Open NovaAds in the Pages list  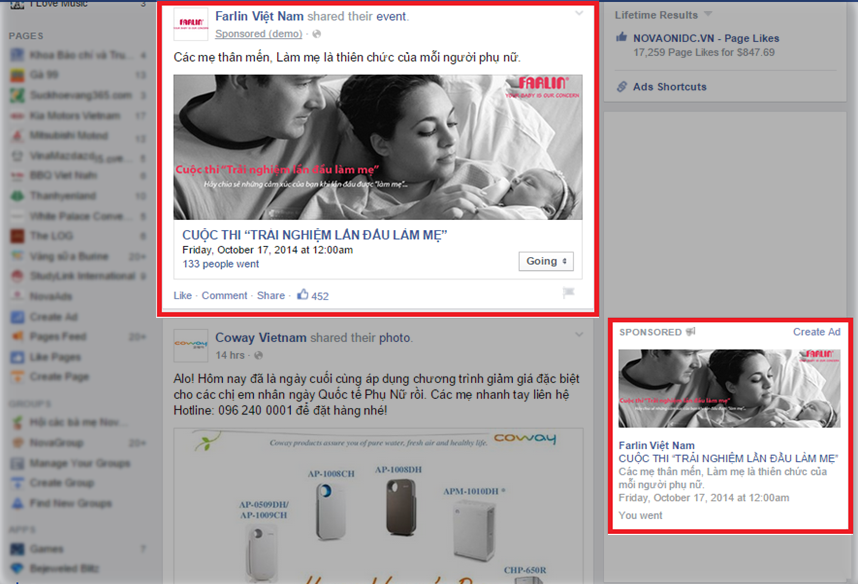point(51,297)
